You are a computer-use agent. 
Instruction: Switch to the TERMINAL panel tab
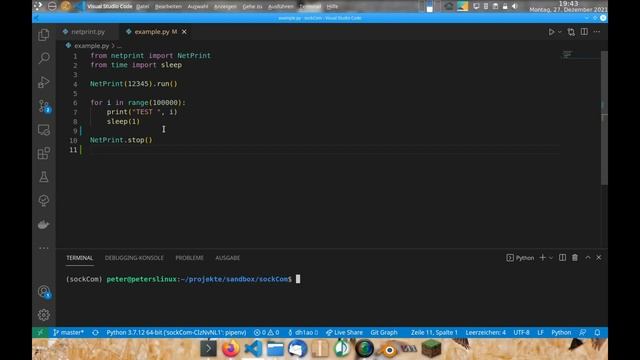(x=80, y=258)
